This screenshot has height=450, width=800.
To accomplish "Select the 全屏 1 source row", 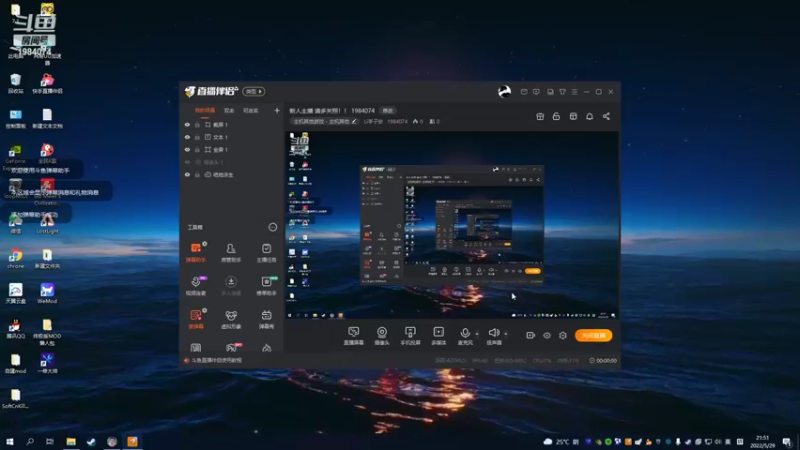I will (x=232, y=149).
